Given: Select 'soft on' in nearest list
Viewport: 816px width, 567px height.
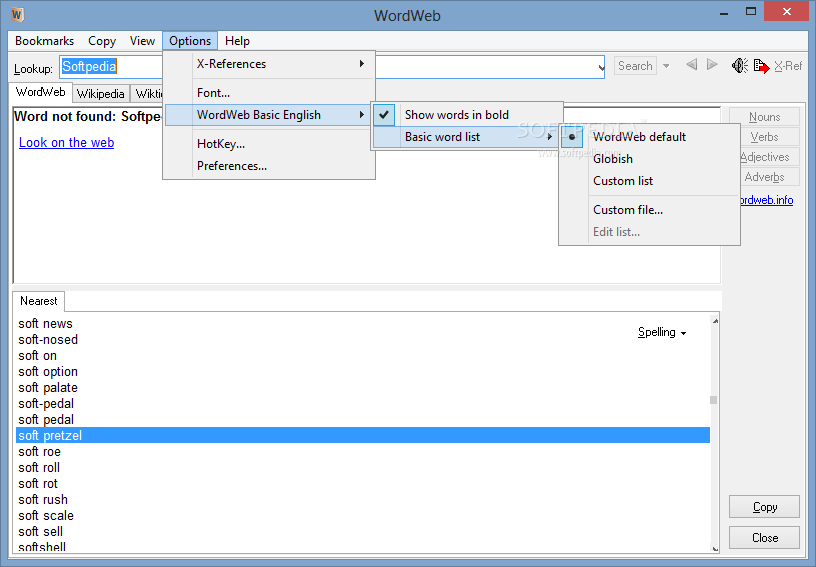Looking at the screenshot, I should pyautogui.click(x=363, y=356).
